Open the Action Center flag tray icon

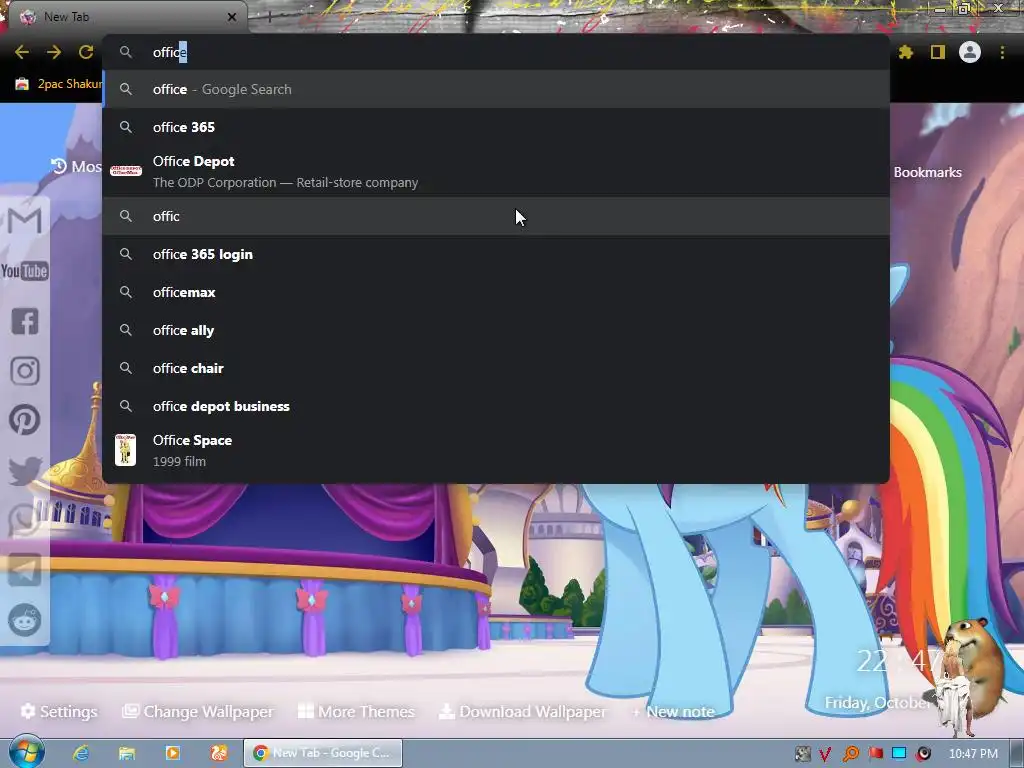(875, 754)
